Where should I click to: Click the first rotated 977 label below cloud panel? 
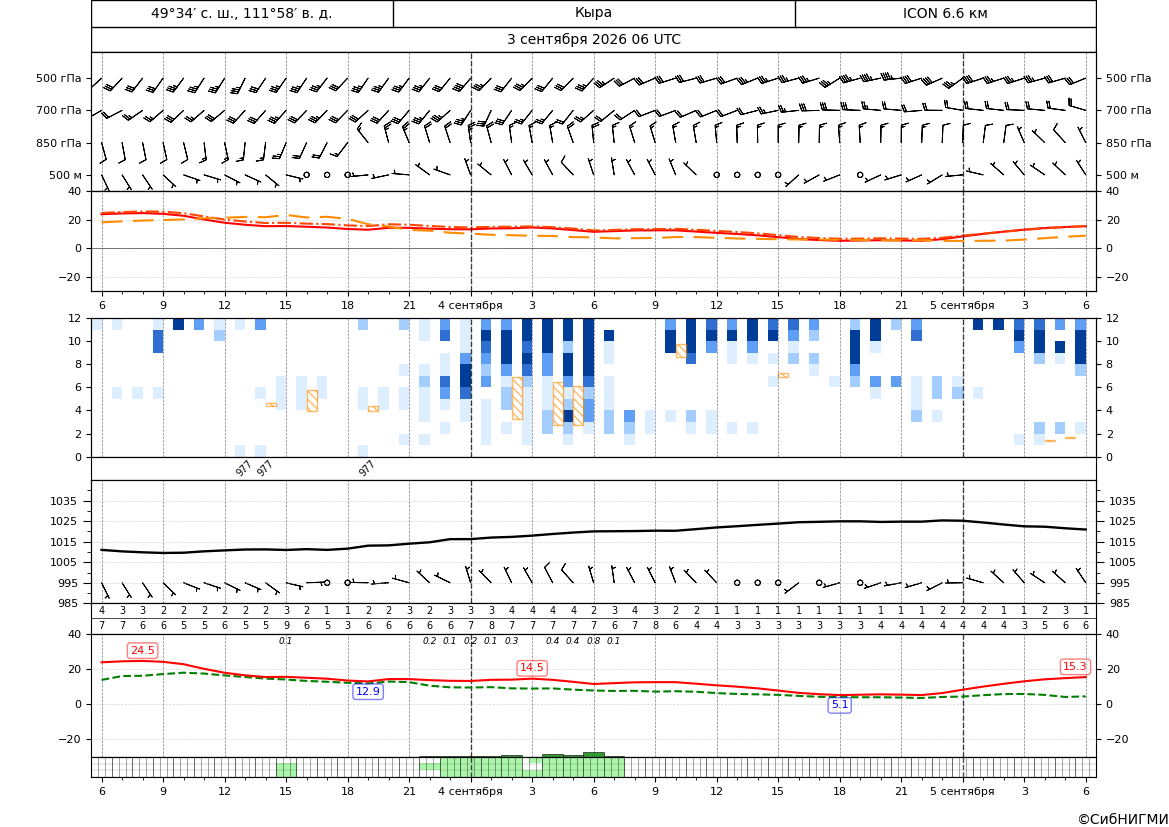[x=243, y=468]
